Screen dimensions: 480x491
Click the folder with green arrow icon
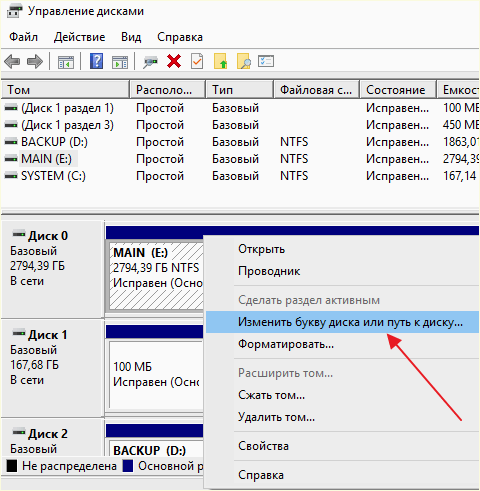click(220, 61)
